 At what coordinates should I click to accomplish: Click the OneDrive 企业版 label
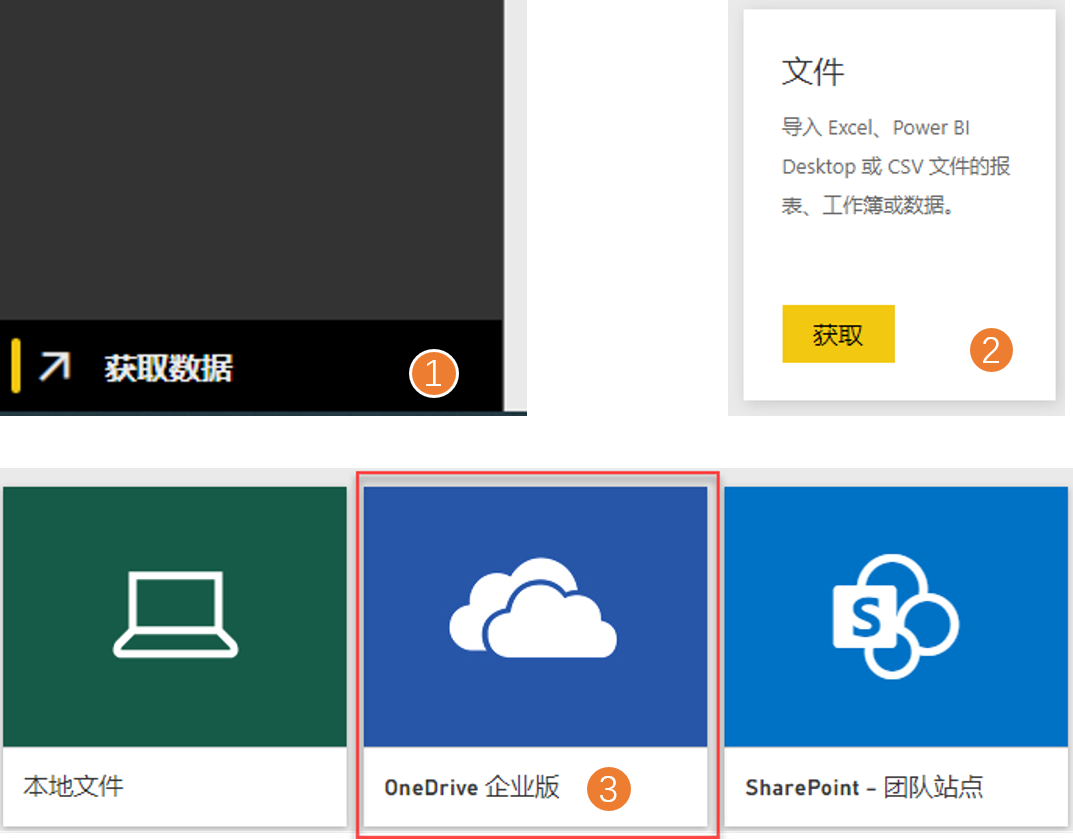[x=472, y=787]
